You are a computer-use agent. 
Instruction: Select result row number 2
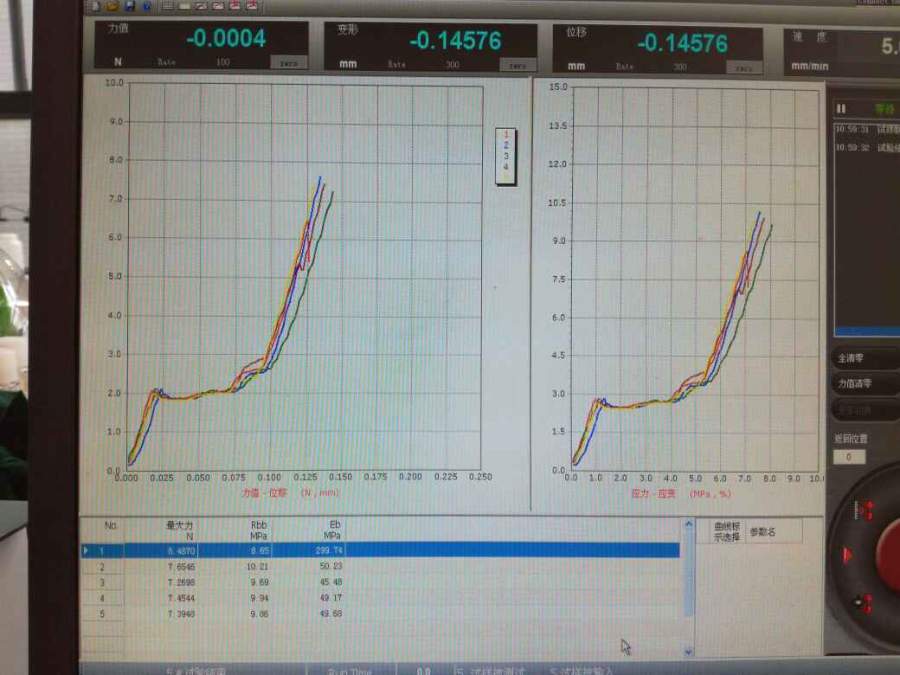coord(380,567)
